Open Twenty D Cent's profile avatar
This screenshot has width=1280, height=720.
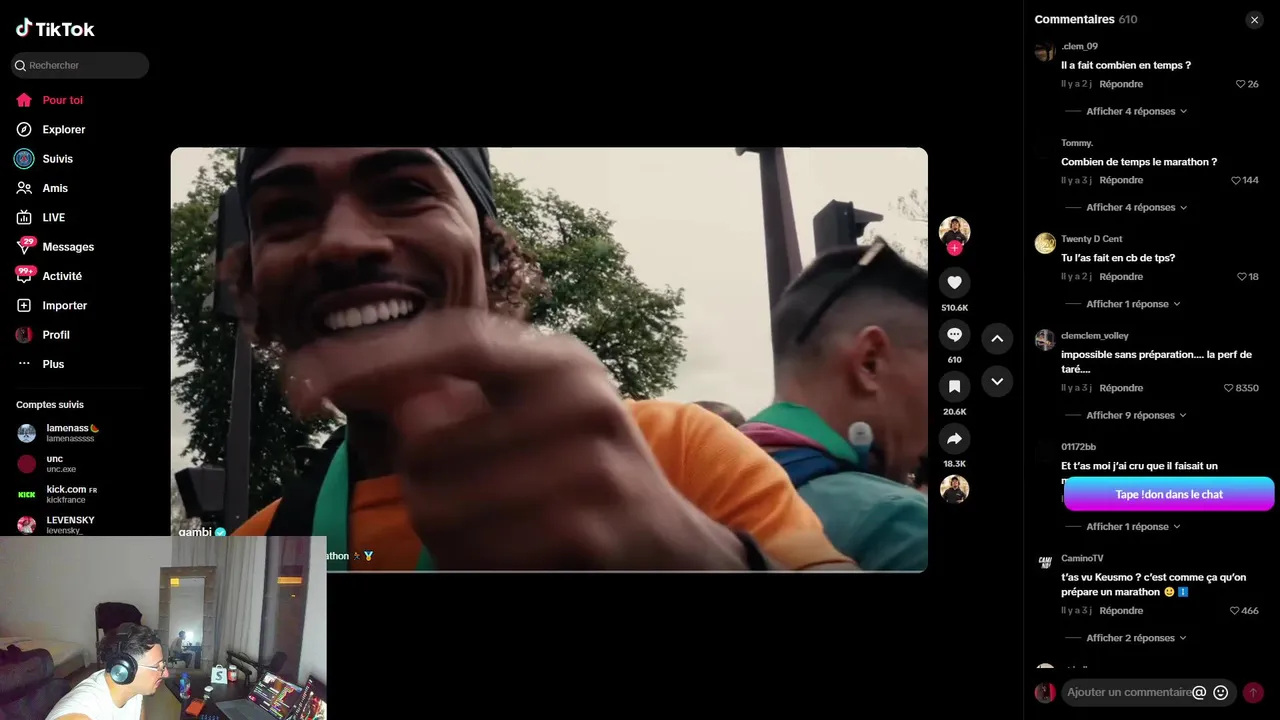coord(1045,243)
